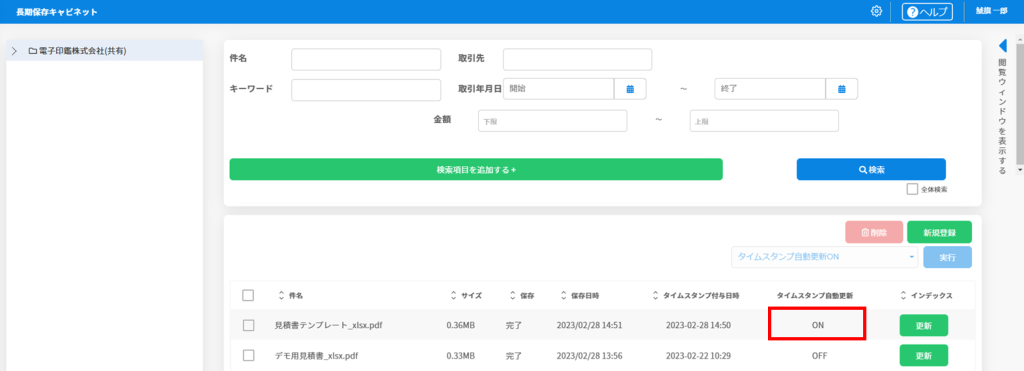Select the 電子印鑑株式会社(共有) folder
The height and width of the screenshot is (371, 1024).
tap(77, 50)
